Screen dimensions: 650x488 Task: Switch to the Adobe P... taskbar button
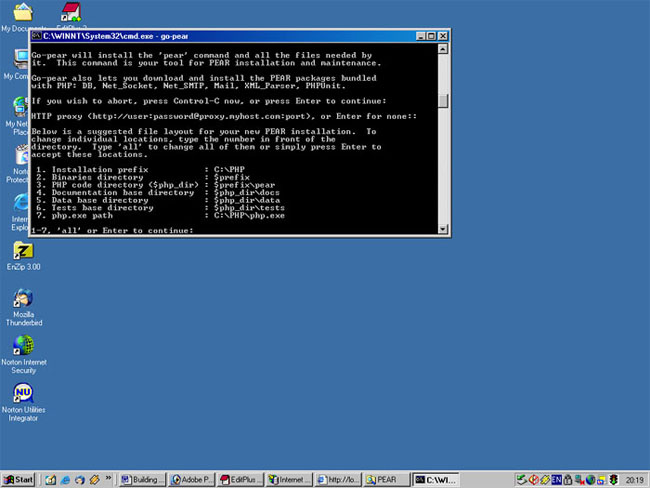(191, 479)
